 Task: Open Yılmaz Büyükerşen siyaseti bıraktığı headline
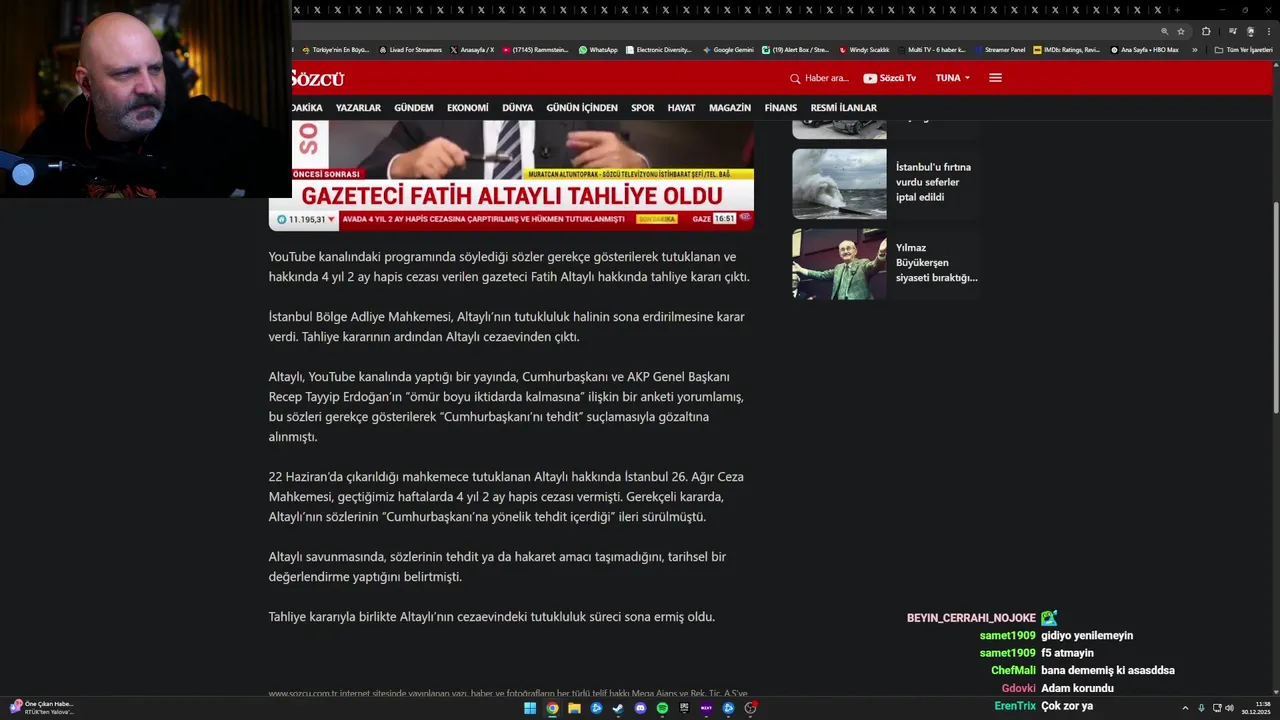tap(937, 263)
